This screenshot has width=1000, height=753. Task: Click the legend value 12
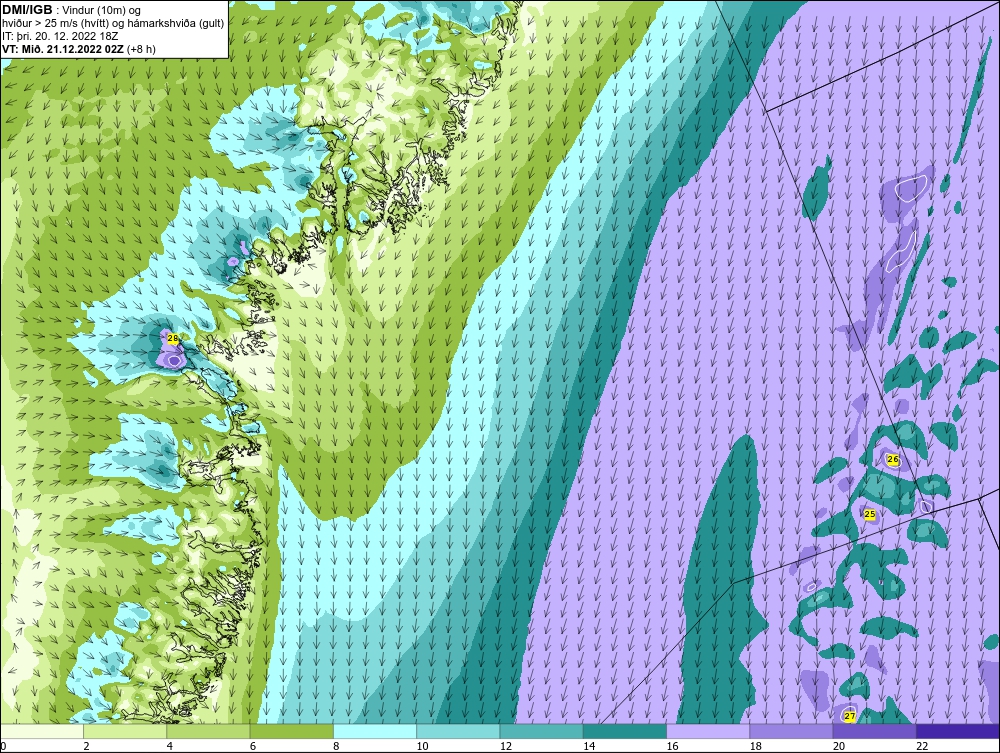506,746
